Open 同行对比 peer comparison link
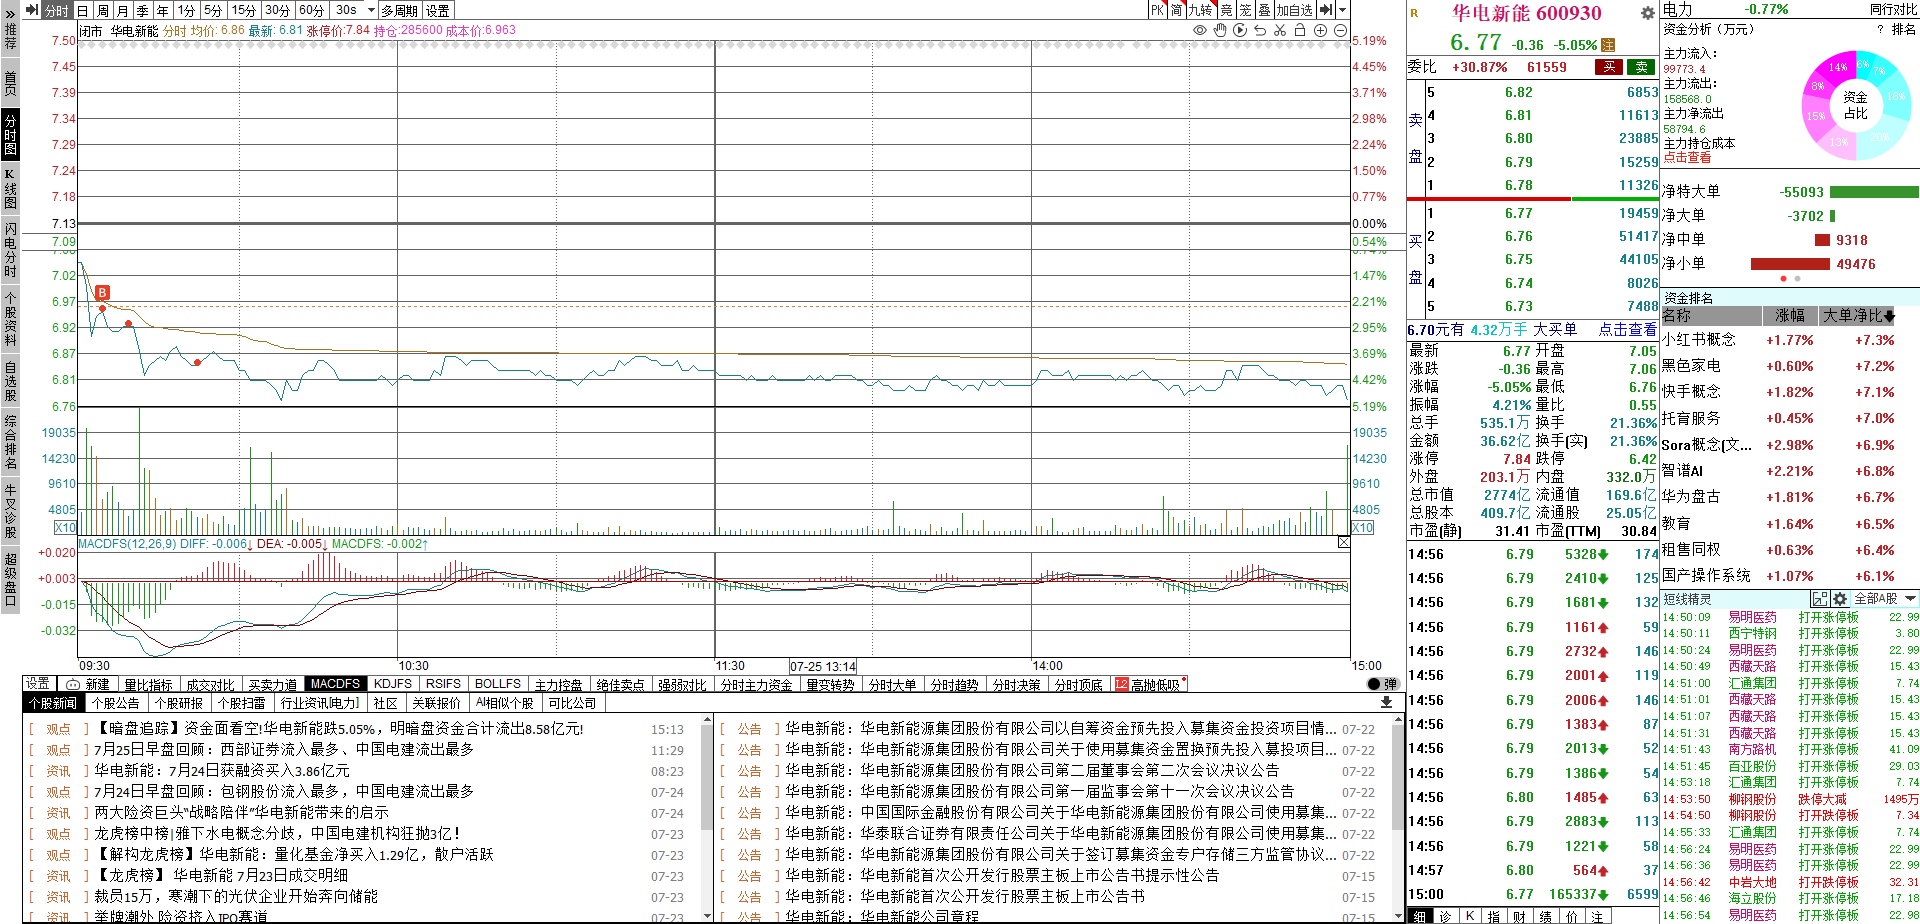 tap(1893, 10)
